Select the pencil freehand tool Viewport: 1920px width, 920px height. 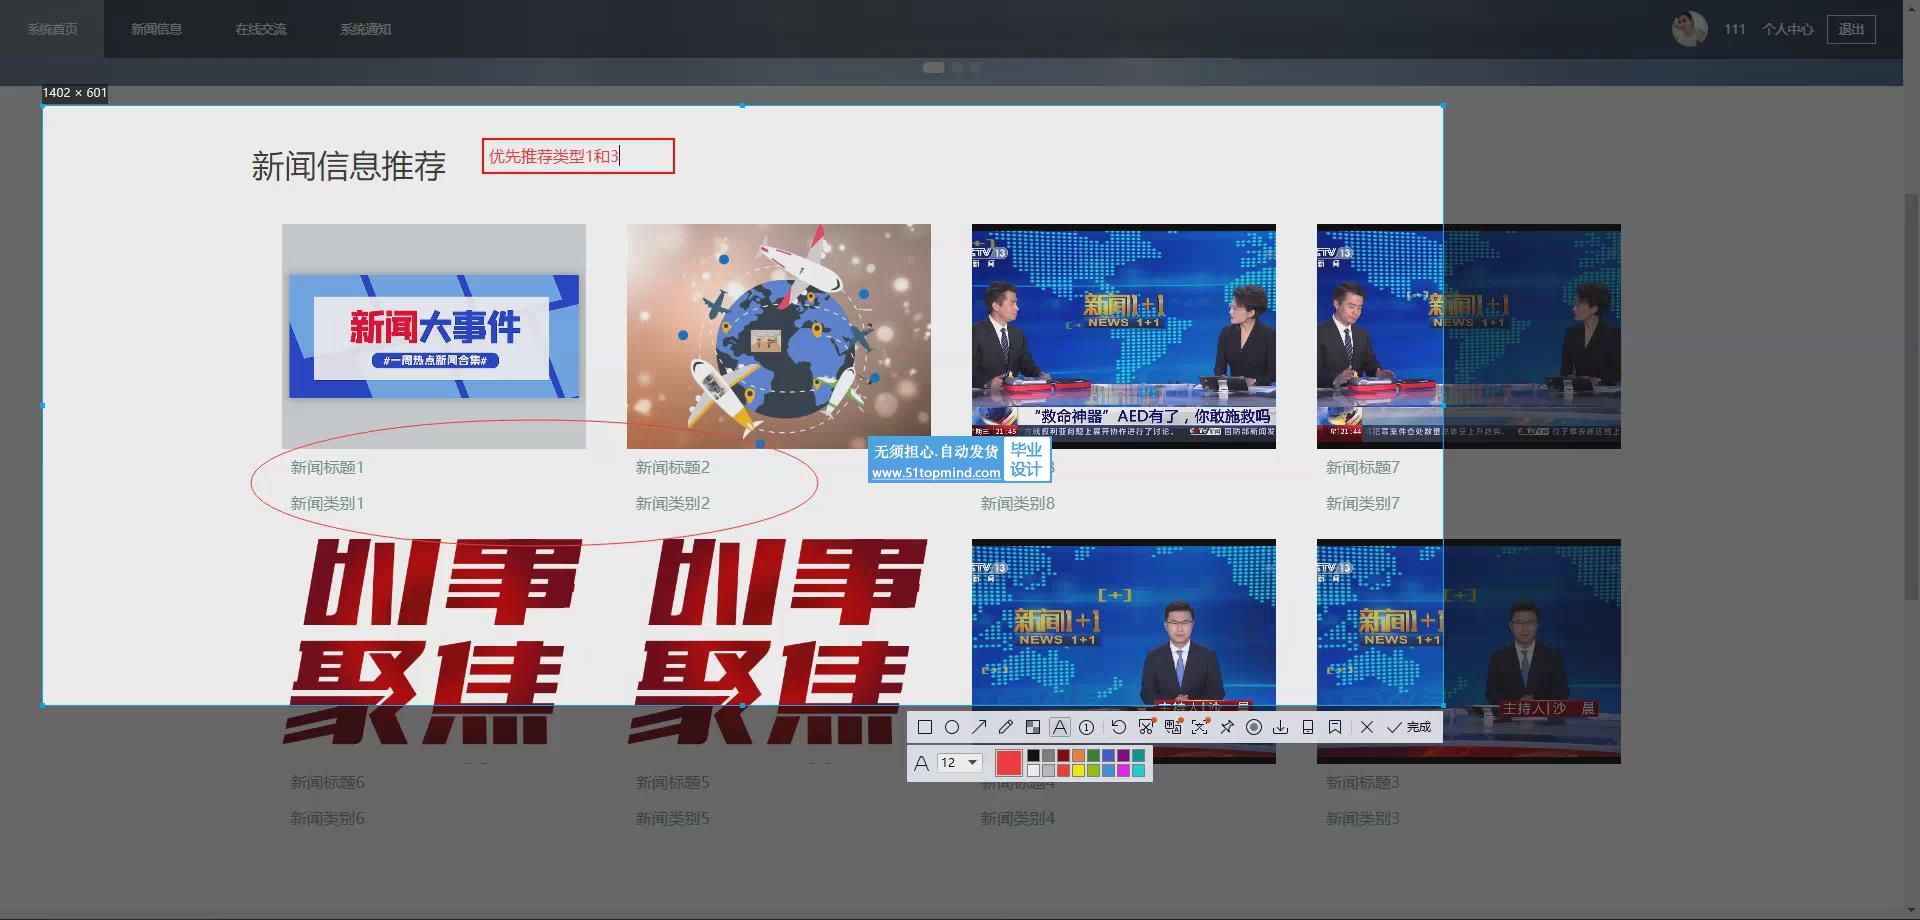[1006, 727]
